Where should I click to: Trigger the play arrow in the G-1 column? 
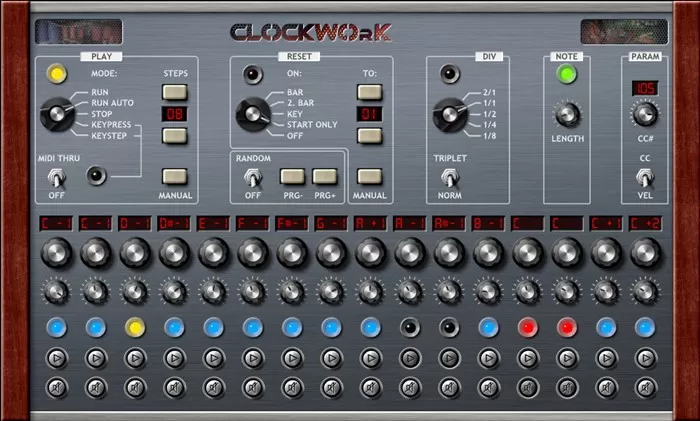[x=332, y=358]
